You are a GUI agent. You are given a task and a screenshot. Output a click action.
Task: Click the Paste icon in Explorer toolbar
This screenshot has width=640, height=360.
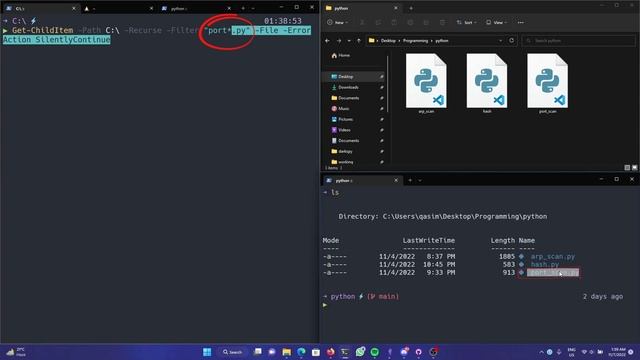coord(394,22)
